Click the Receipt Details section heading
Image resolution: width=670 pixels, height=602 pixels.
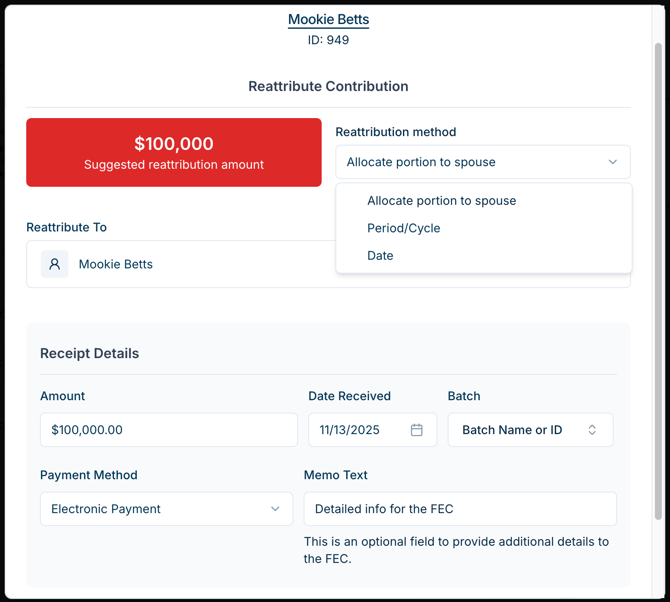click(x=89, y=354)
